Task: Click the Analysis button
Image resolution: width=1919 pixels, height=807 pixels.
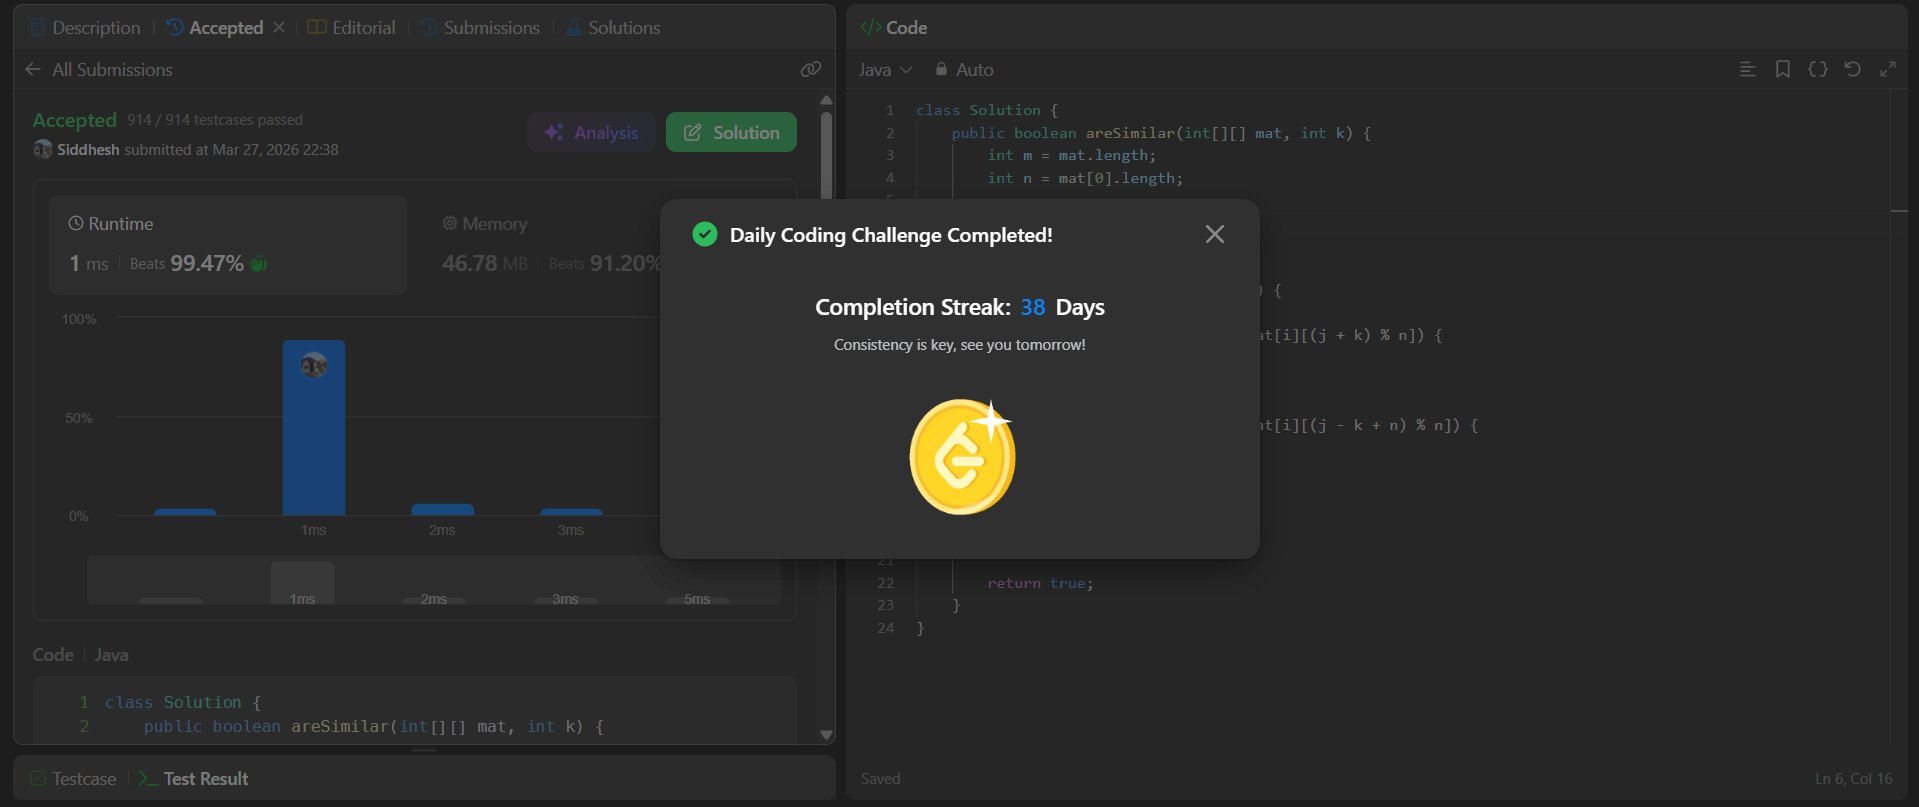Action: coord(591,132)
